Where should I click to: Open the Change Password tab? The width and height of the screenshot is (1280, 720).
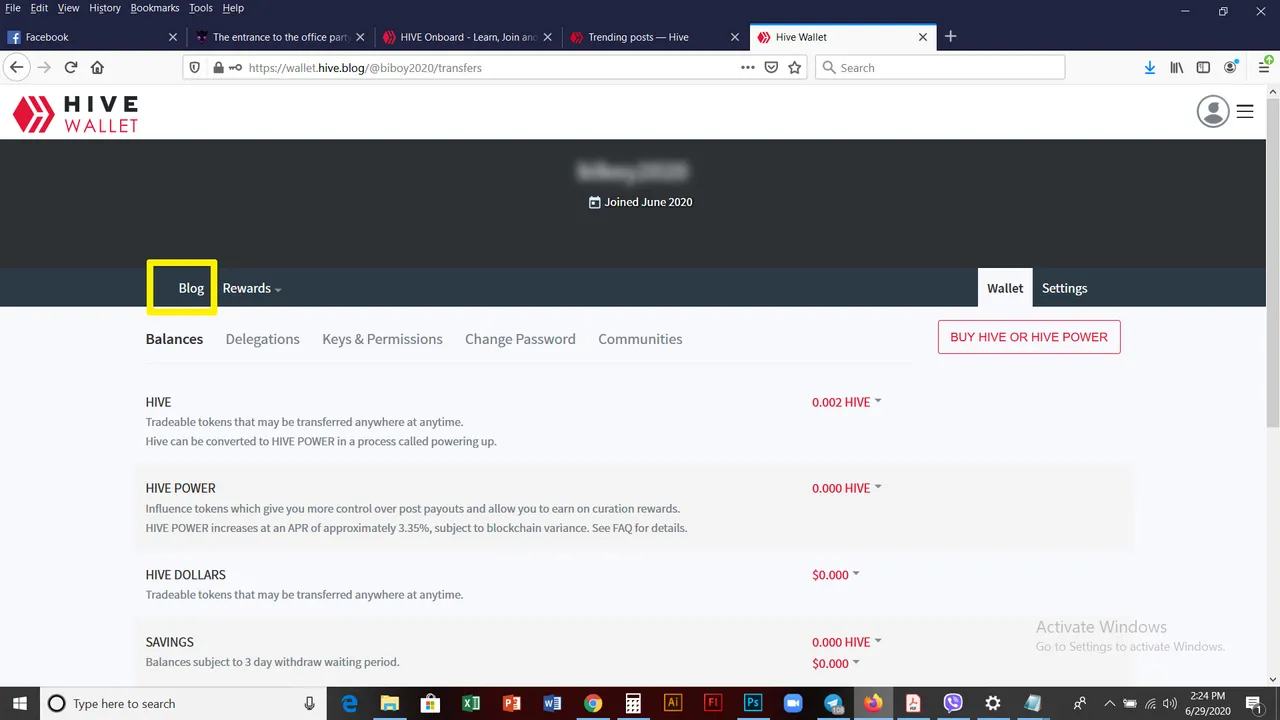[520, 339]
